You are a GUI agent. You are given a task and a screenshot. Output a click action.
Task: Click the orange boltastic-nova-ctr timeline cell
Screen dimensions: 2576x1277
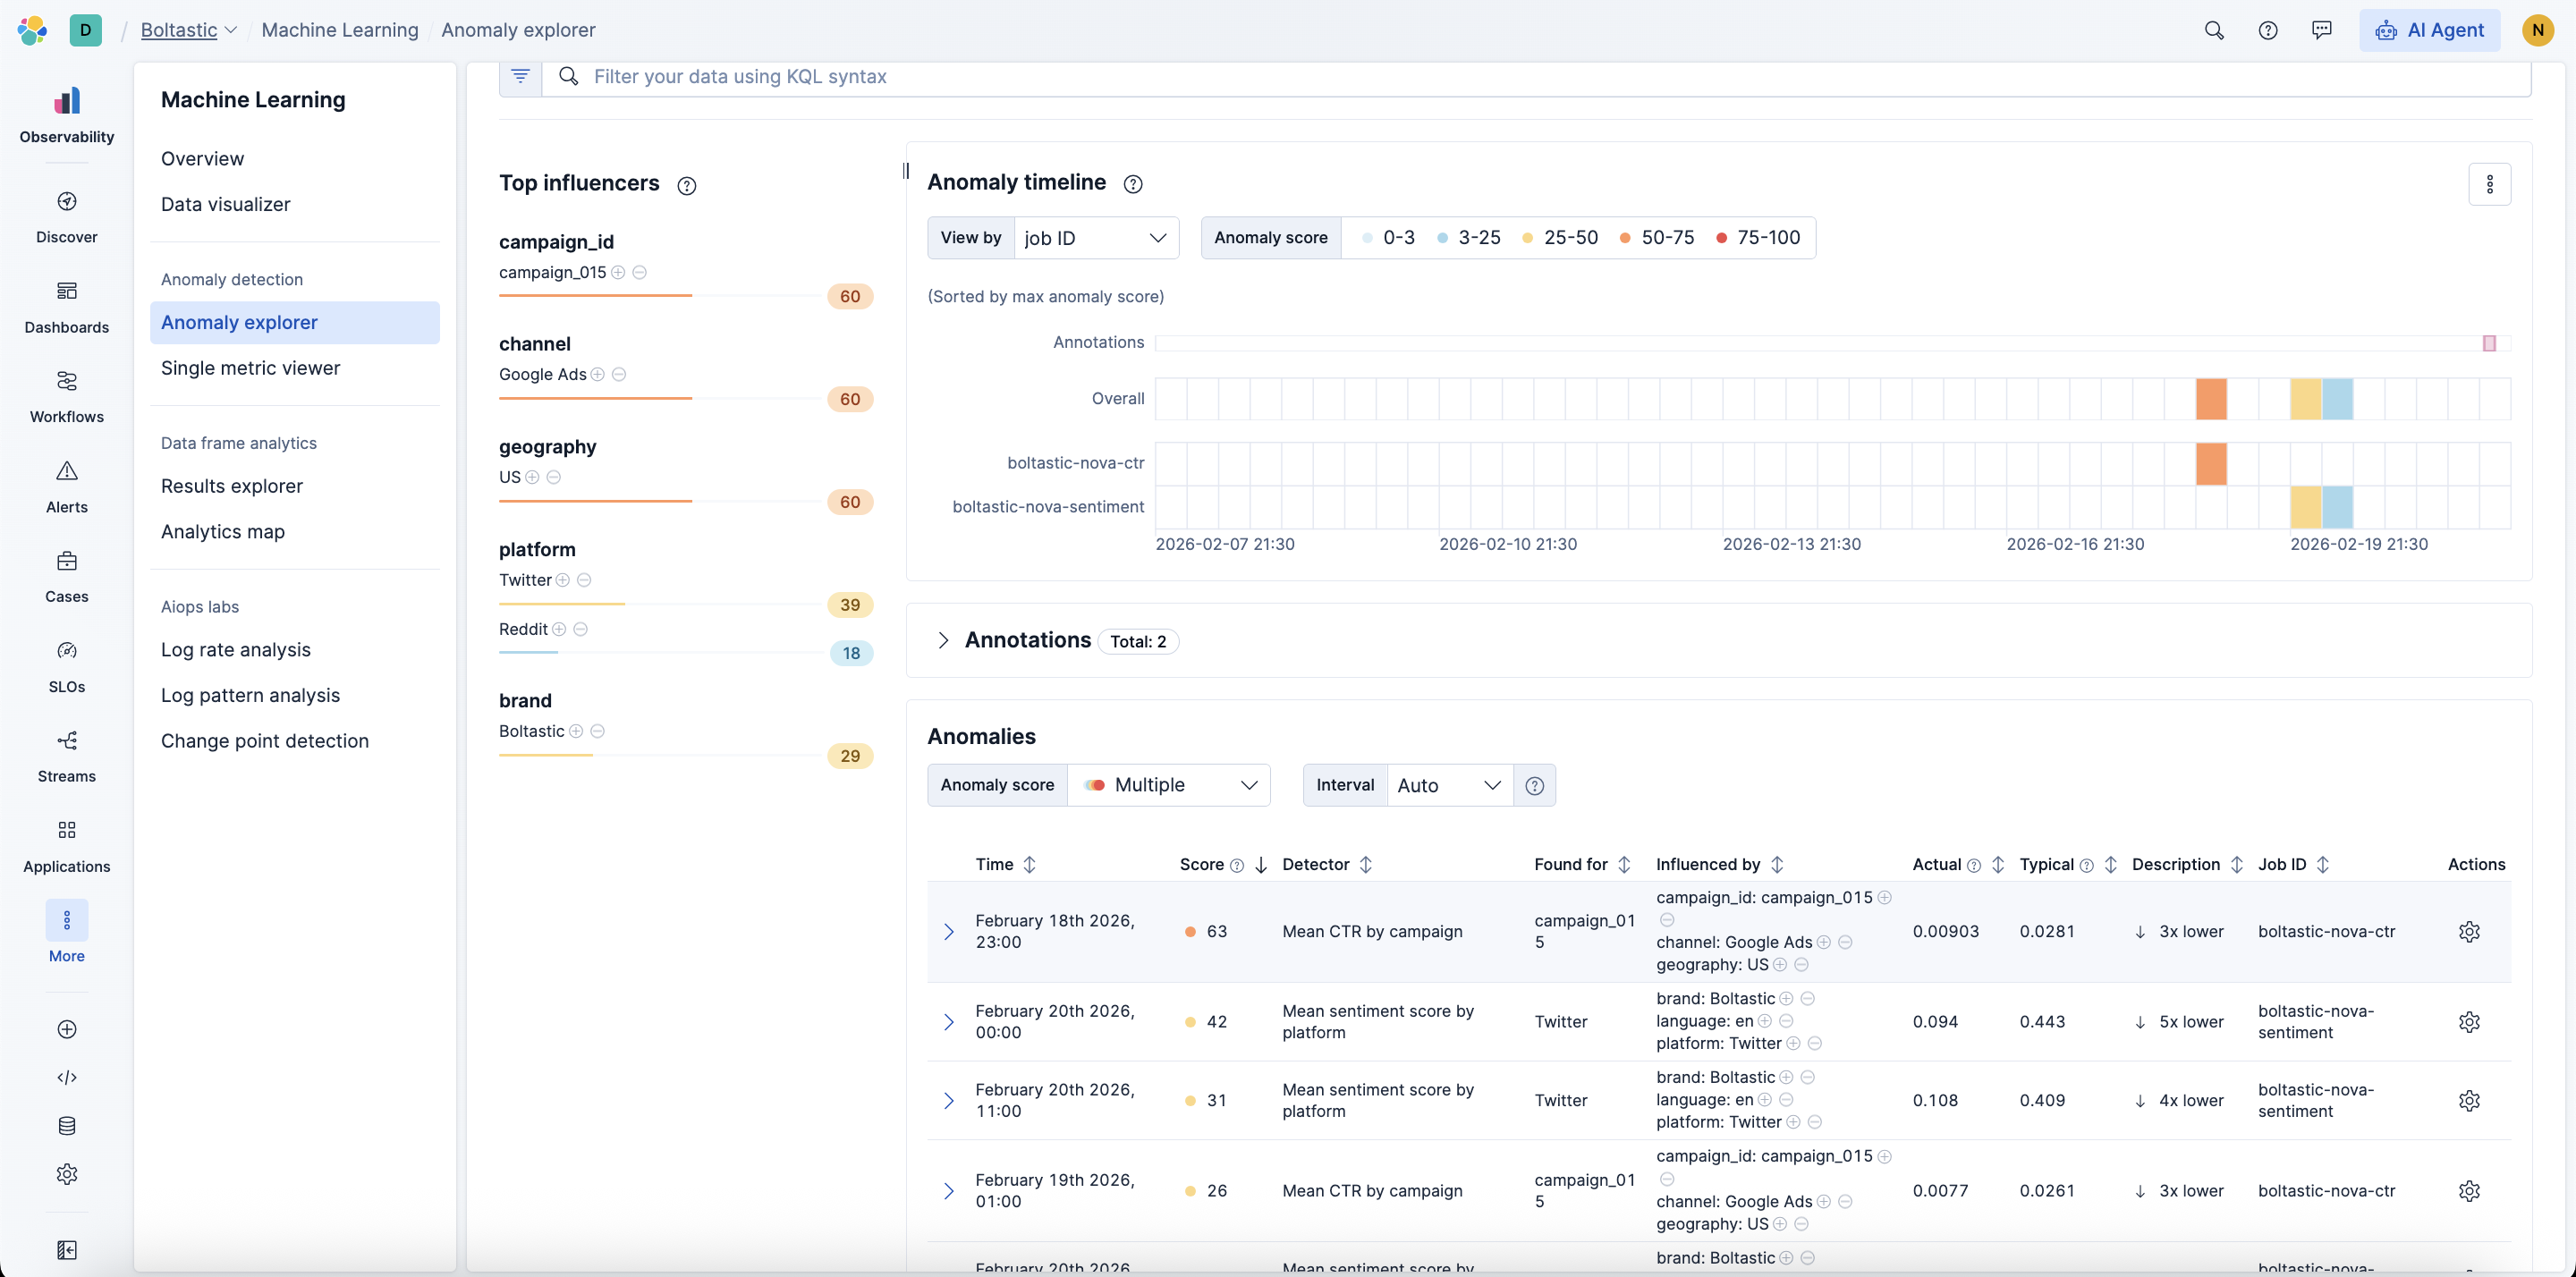[x=2211, y=463]
